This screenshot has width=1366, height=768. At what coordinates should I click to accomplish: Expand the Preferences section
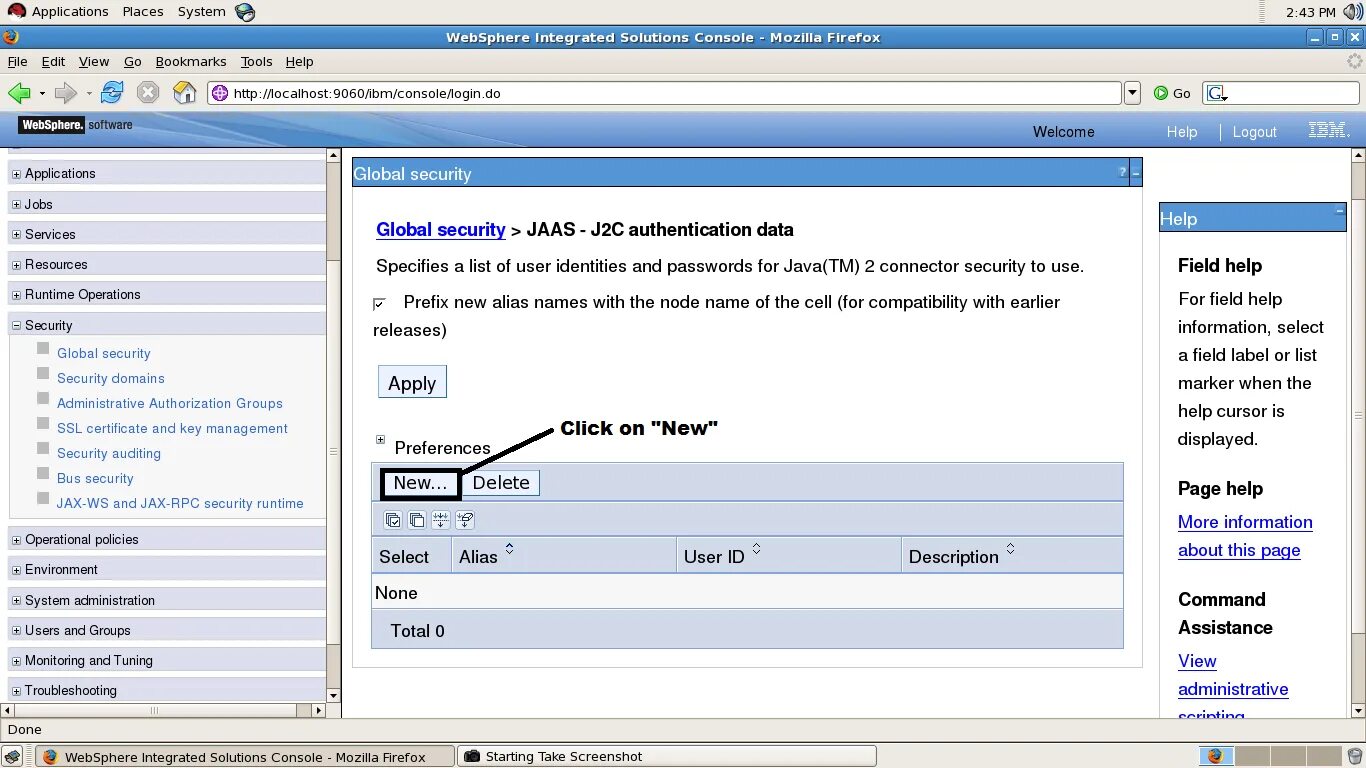tap(380, 439)
